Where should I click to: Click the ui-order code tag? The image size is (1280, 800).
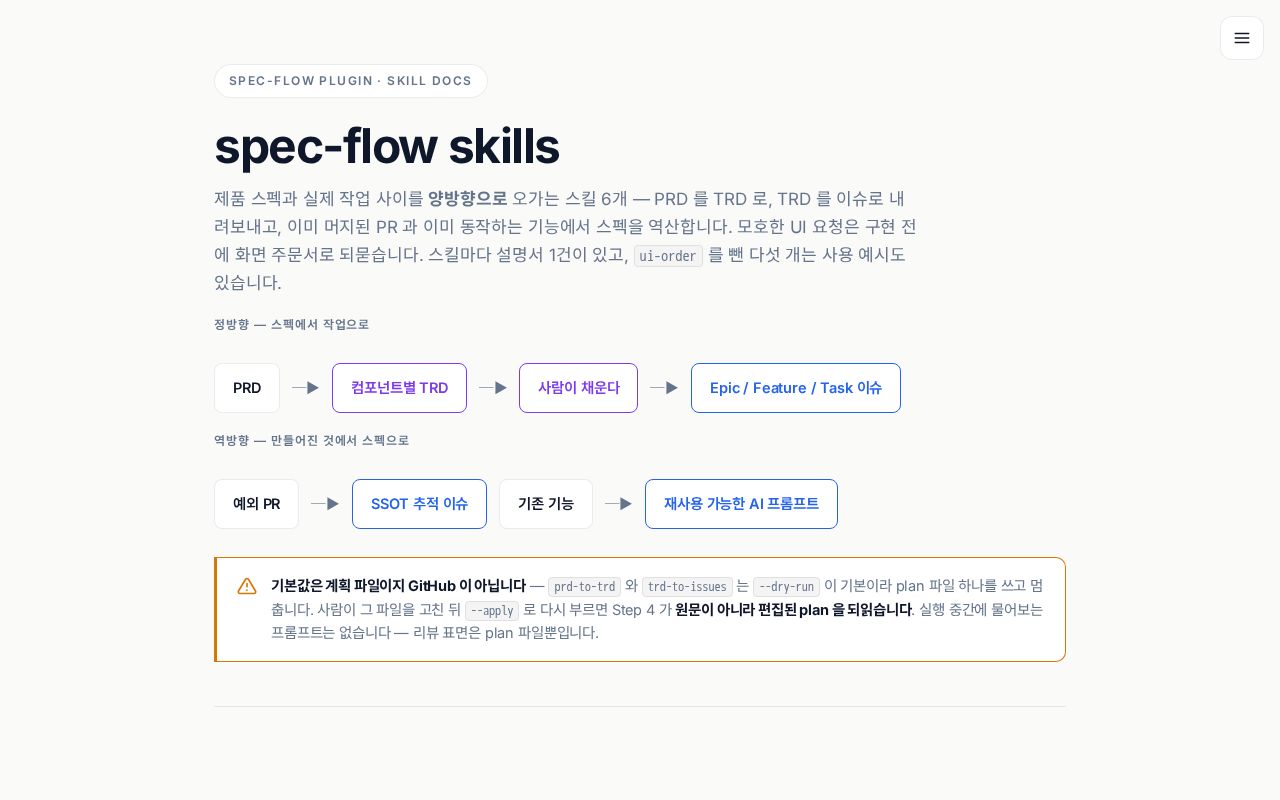coord(668,256)
